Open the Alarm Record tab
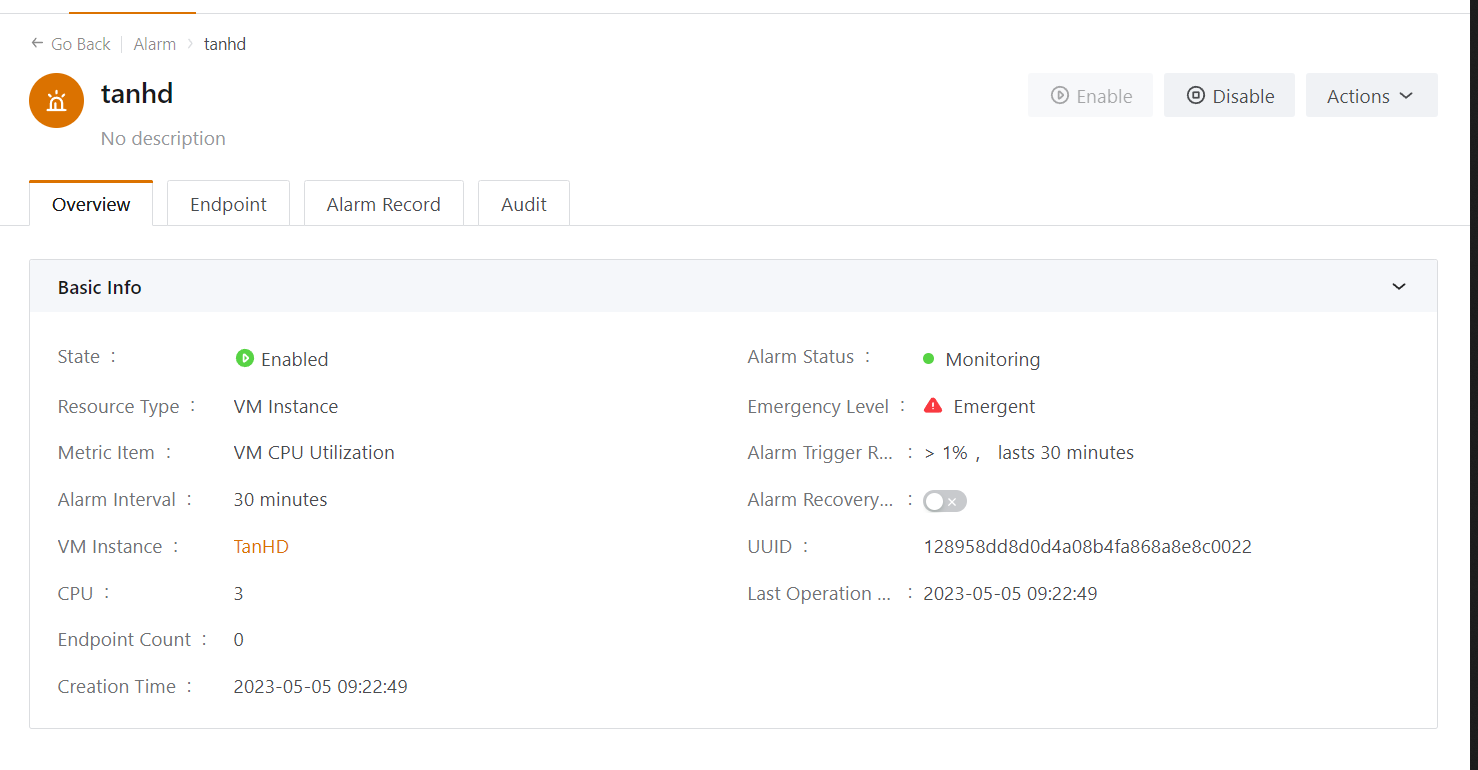 pyautogui.click(x=383, y=204)
